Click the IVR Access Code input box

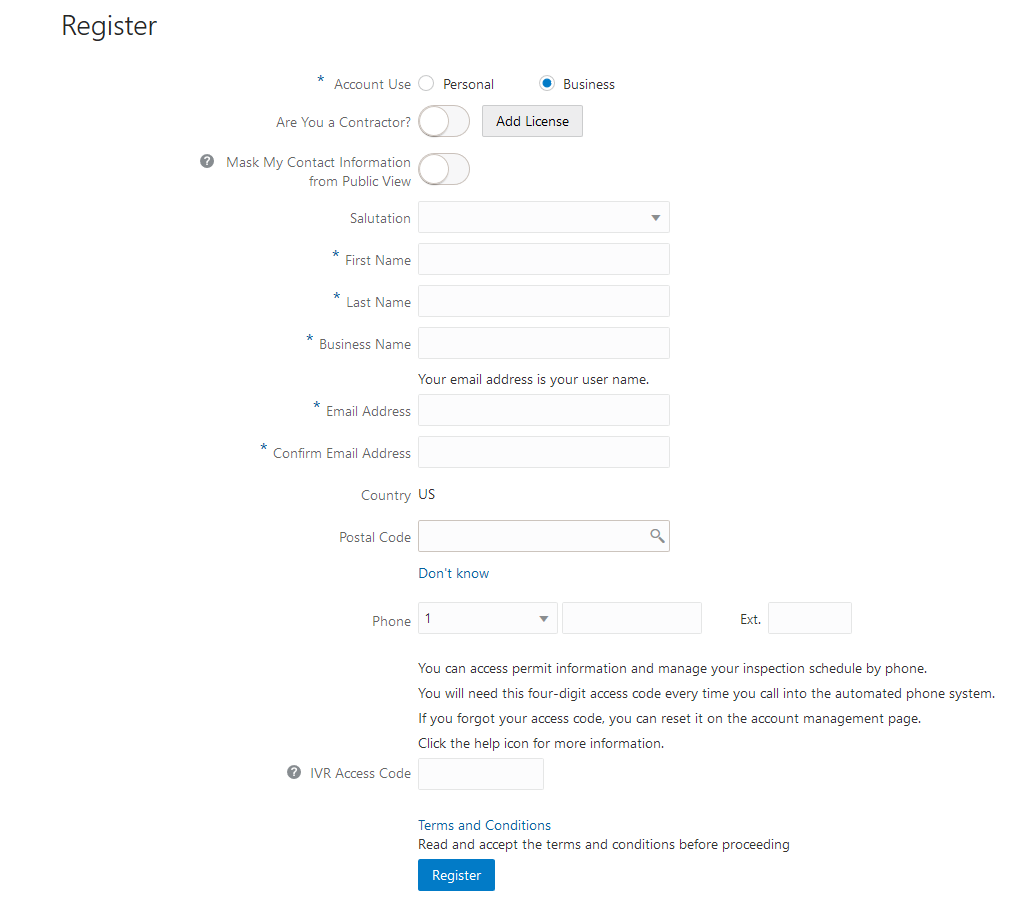pyautogui.click(x=480, y=773)
